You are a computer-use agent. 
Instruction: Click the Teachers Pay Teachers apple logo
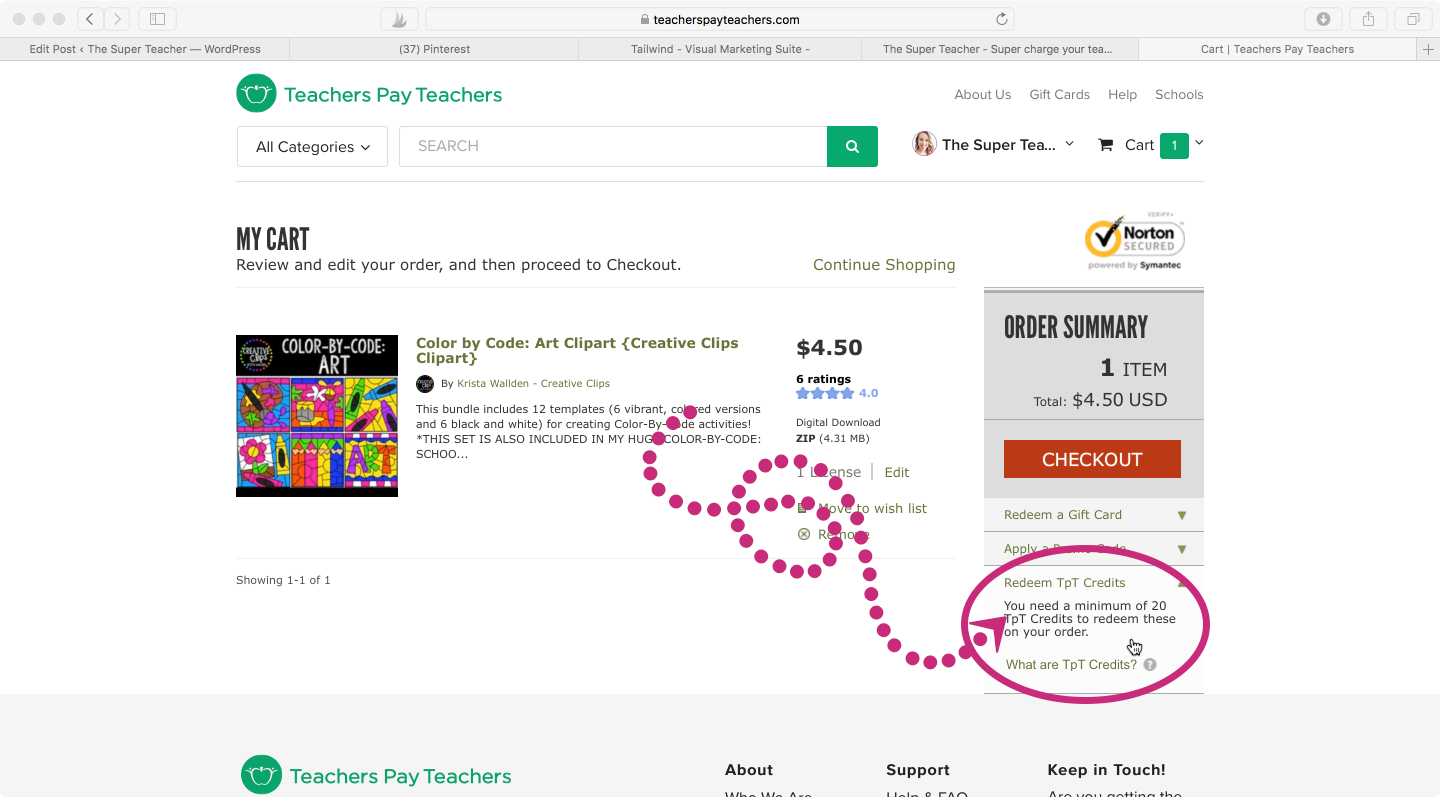click(x=256, y=93)
